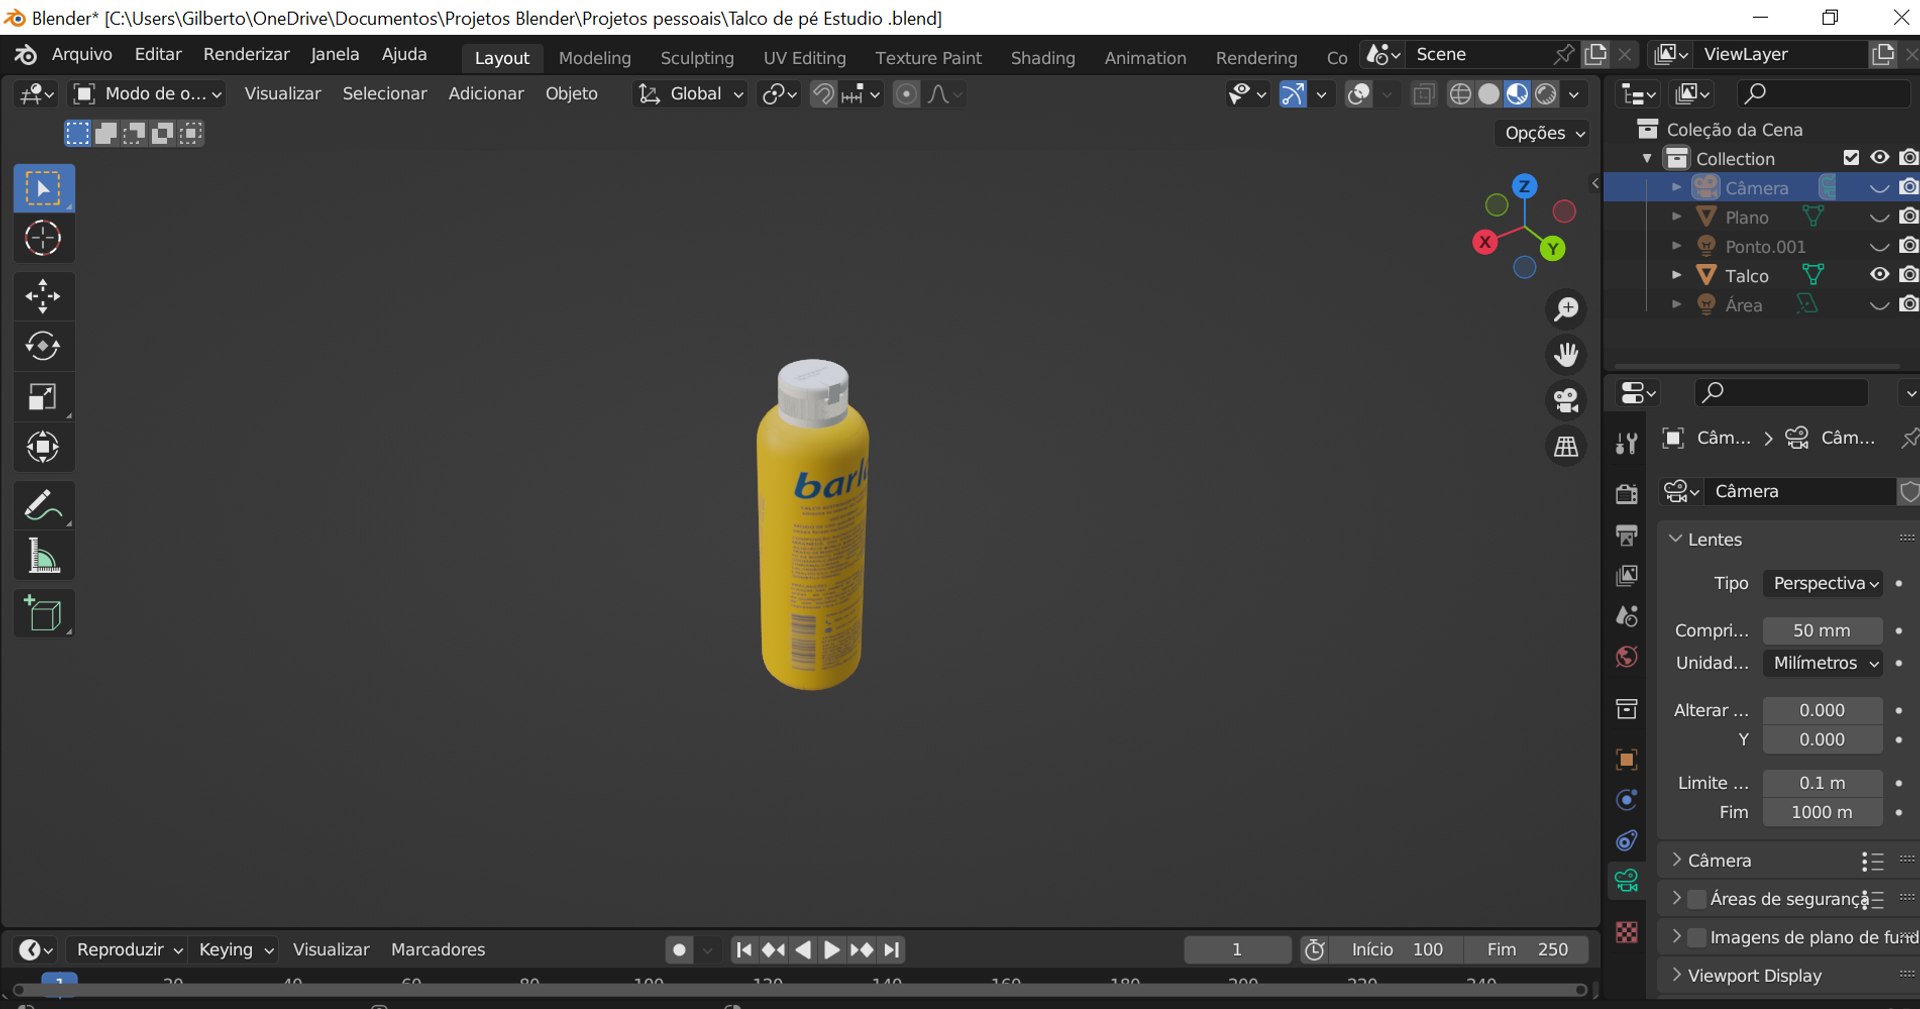Select the Cursor tool in toolbar
Viewport: 1920px width, 1009px height.
[43, 238]
